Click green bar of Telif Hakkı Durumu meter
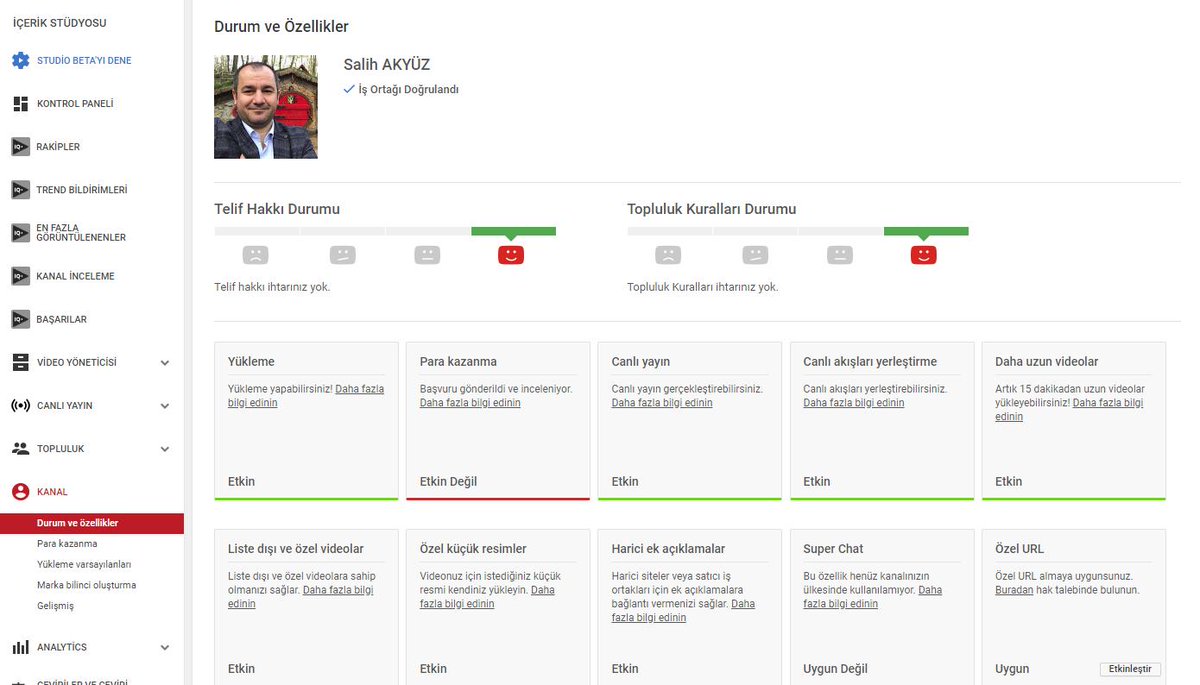The width and height of the screenshot is (1200, 685). pyautogui.click(x=513, y=231)
